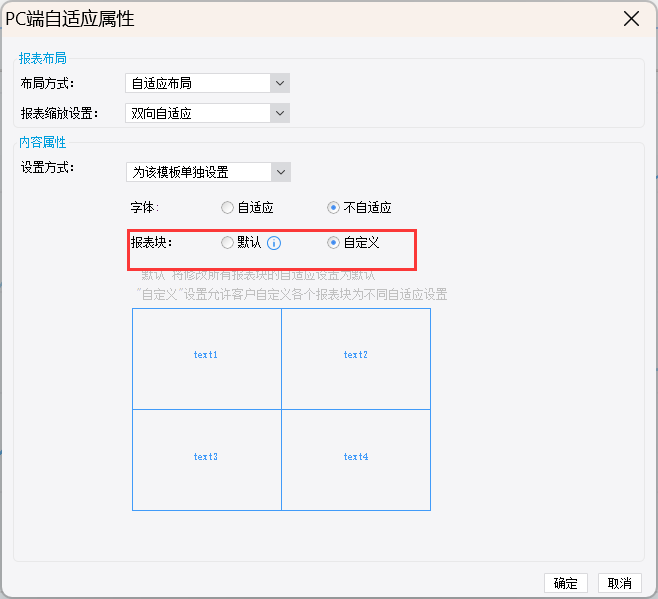
Task: Select the 不自适应 font radio button
Action: (x=333, y=208)
